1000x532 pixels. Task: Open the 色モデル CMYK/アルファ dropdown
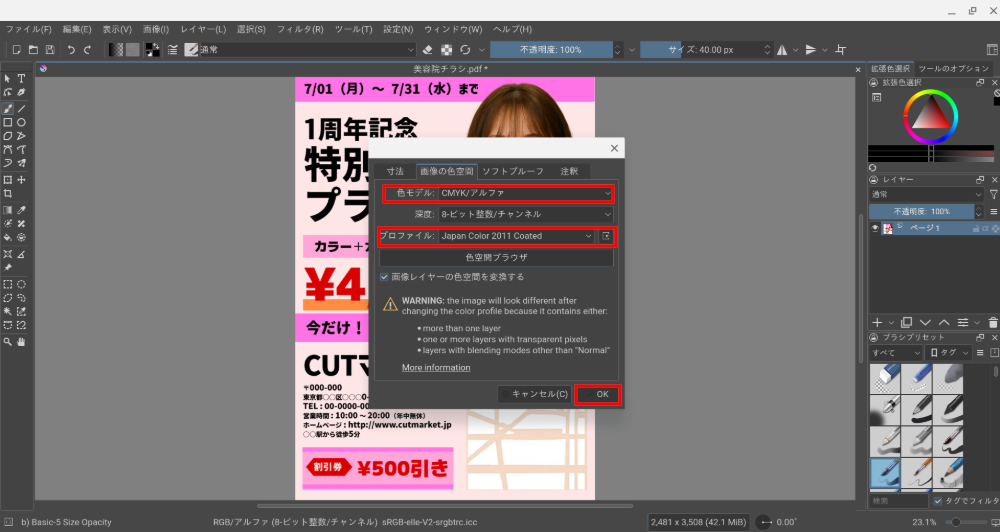526,193
